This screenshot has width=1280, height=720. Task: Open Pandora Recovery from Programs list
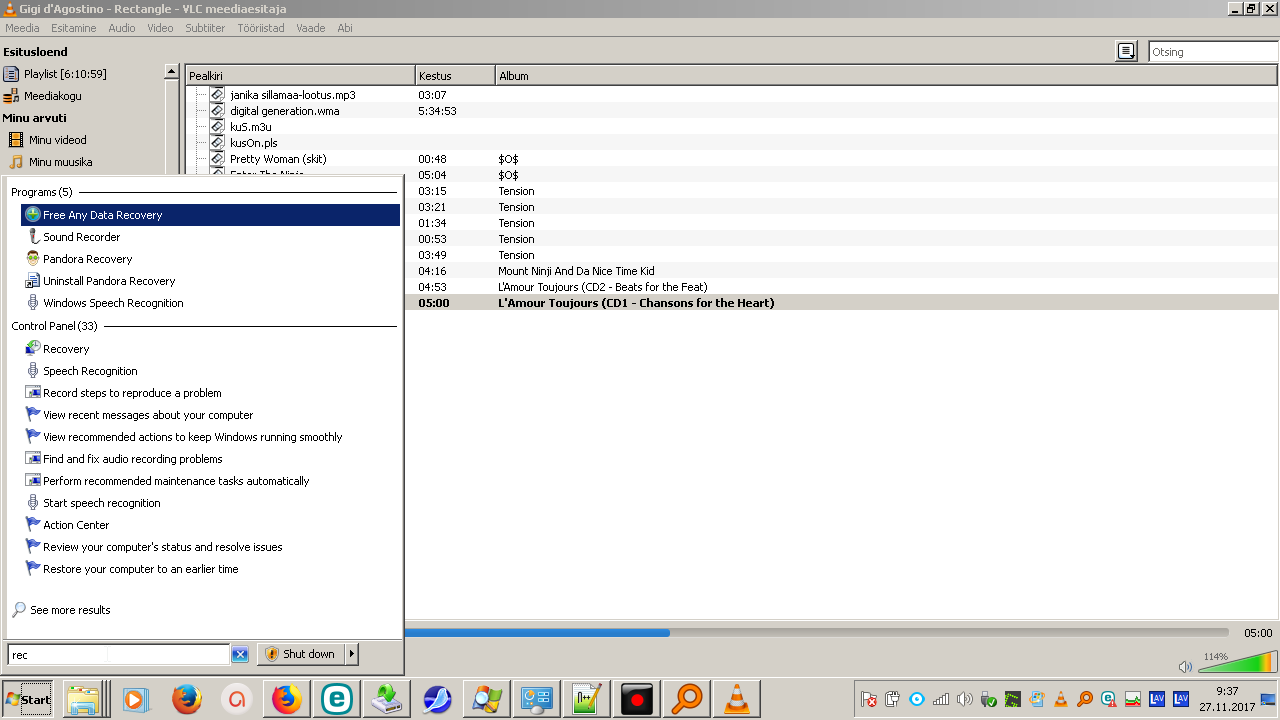click(x=87, y=259)
